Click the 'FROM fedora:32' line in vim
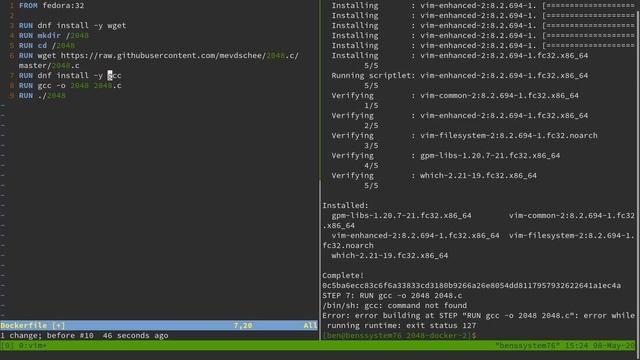Viewport: 640px width, 360px height. pos(51,6)
